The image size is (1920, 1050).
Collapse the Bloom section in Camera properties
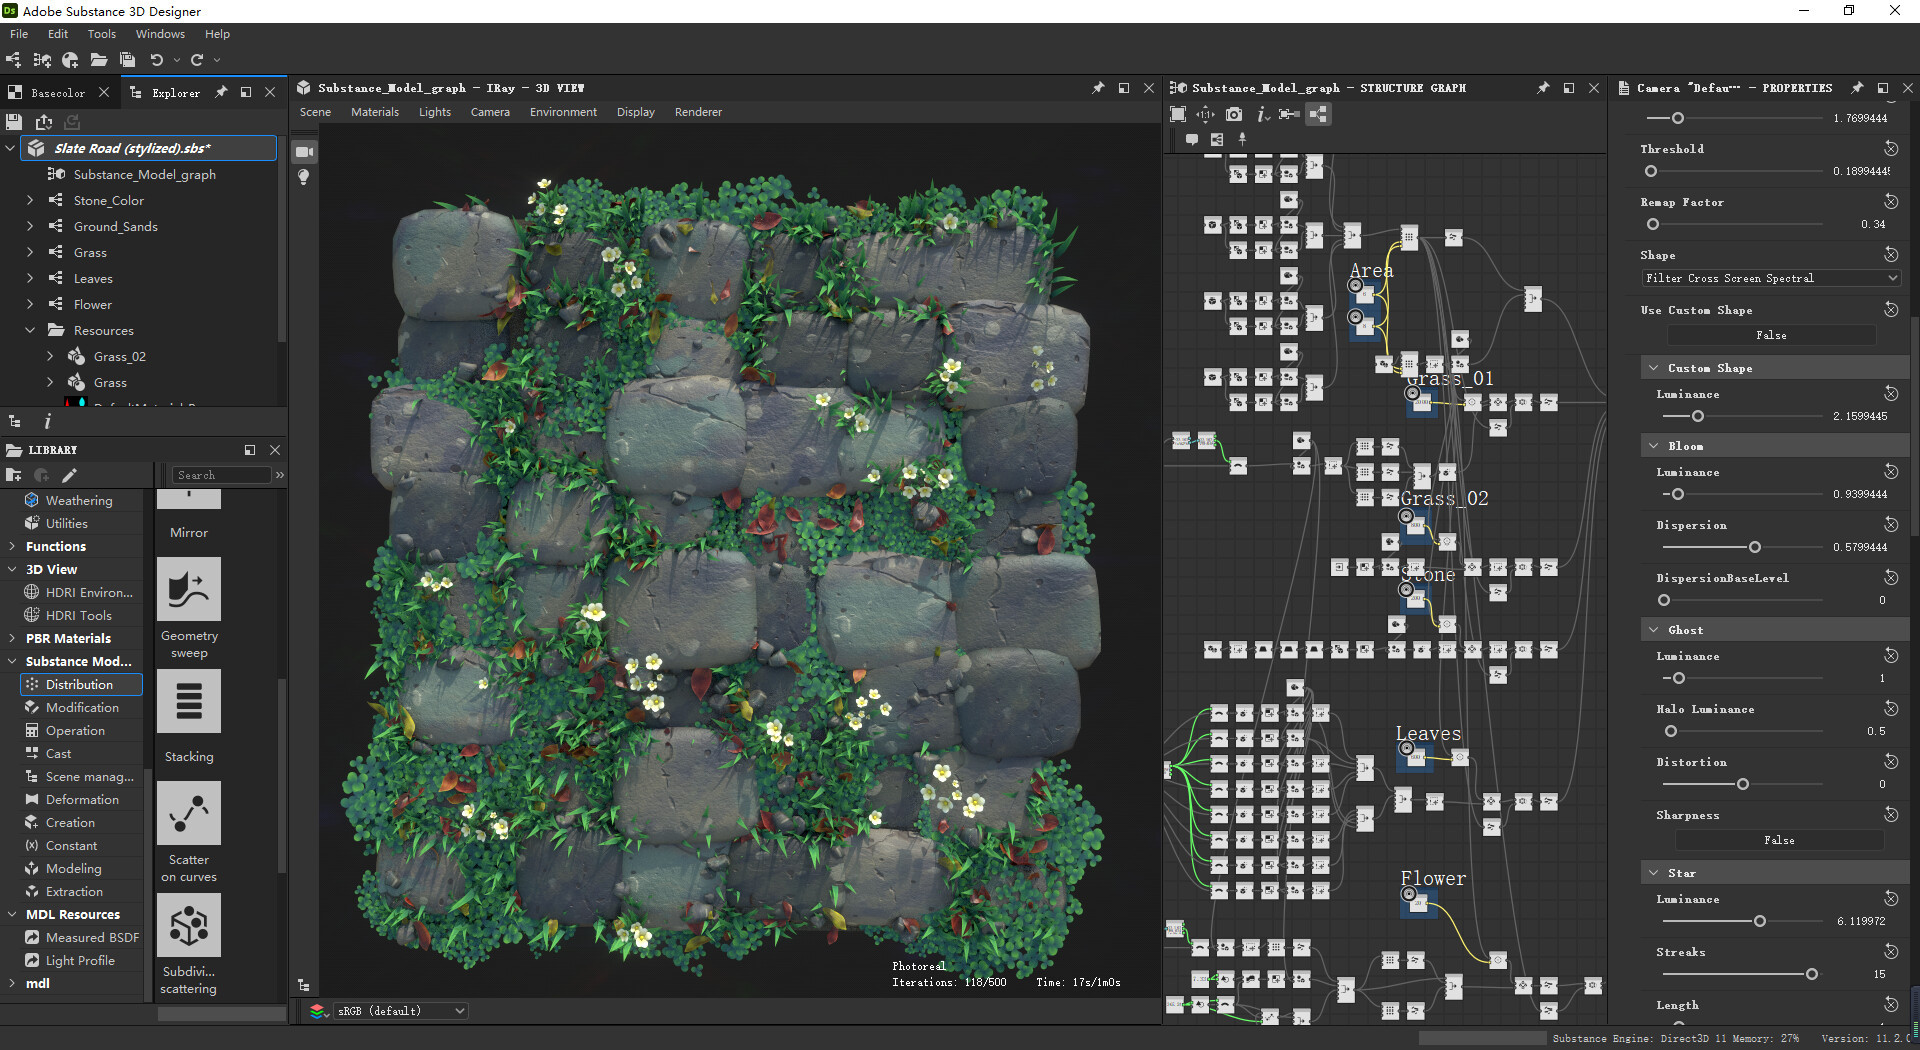1654,445
